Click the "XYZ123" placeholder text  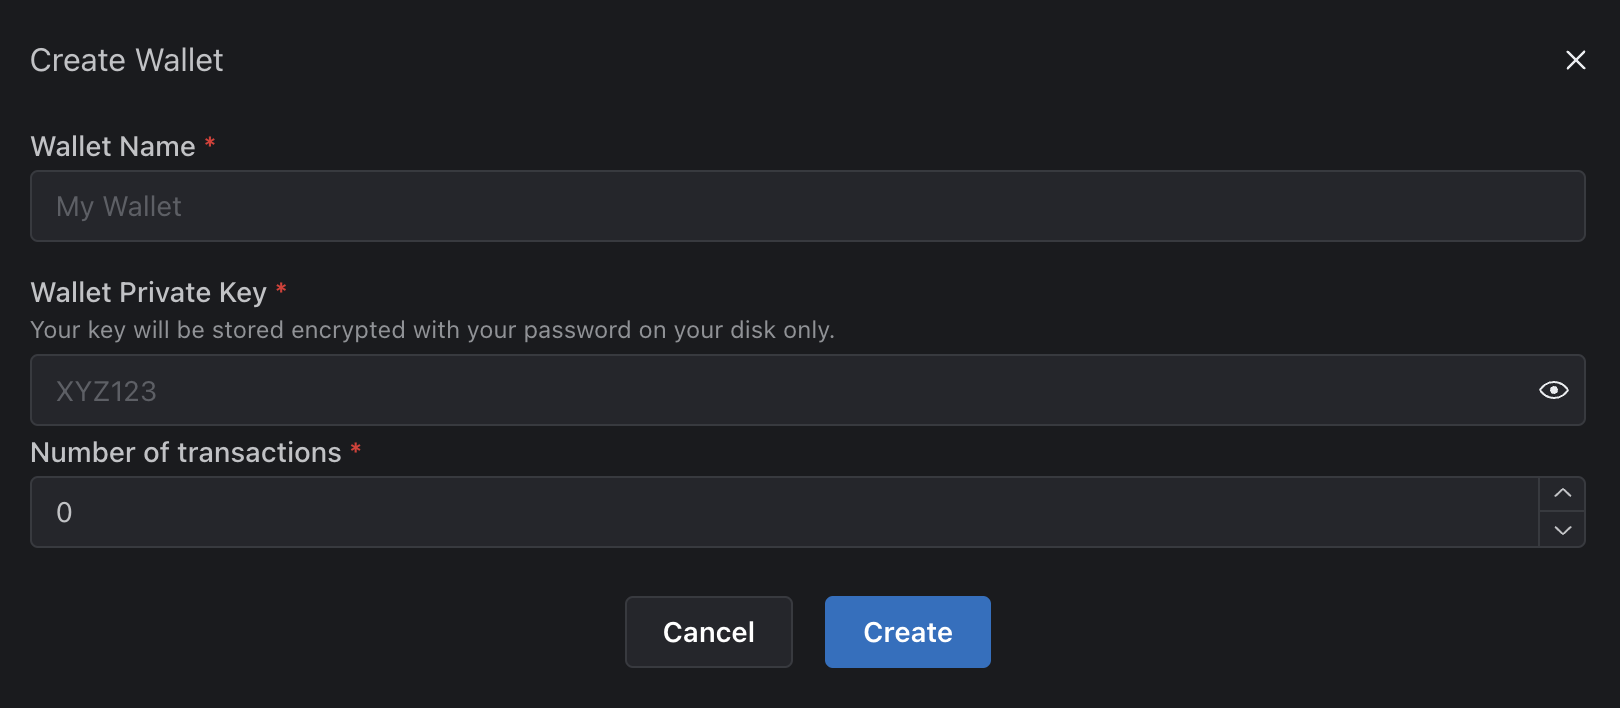tap(106, 391)
